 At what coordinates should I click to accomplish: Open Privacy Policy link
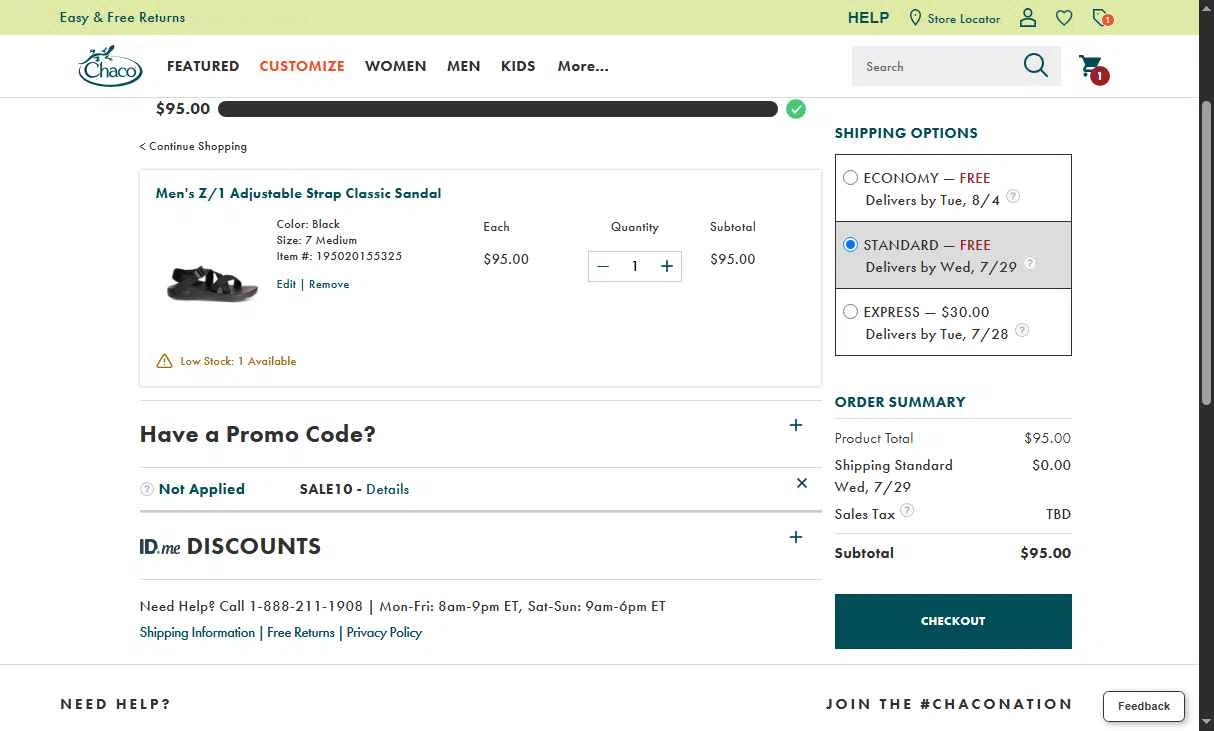[x=384, y=632]
